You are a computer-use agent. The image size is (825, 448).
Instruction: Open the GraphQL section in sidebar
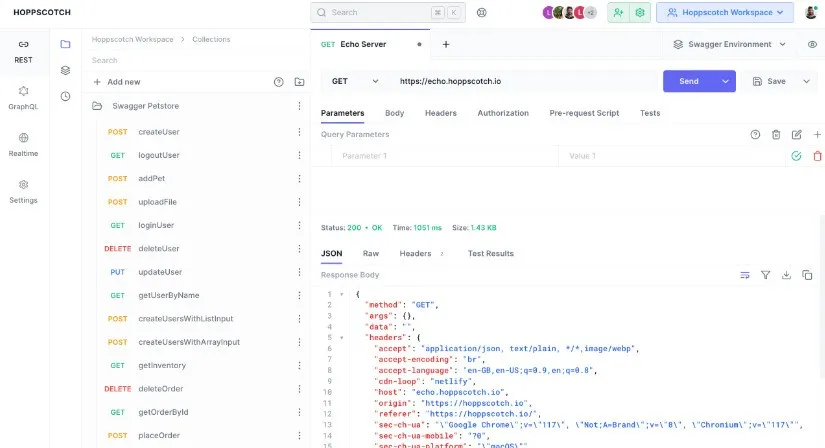point(23,98)
